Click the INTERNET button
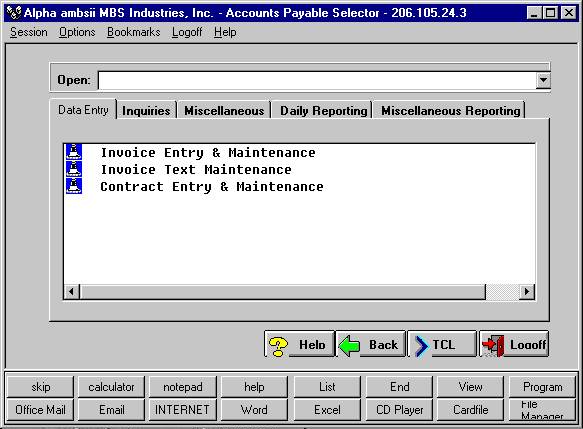Viewport: 583px width, 429px height. (182, 410)
